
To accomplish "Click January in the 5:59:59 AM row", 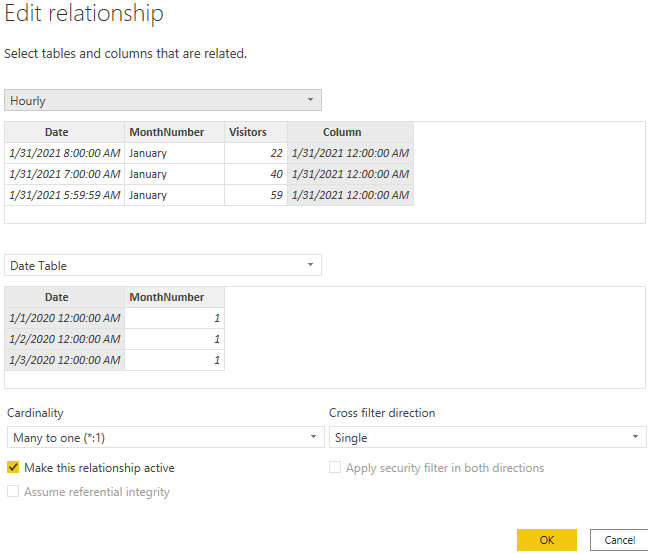I will [174, 195].
